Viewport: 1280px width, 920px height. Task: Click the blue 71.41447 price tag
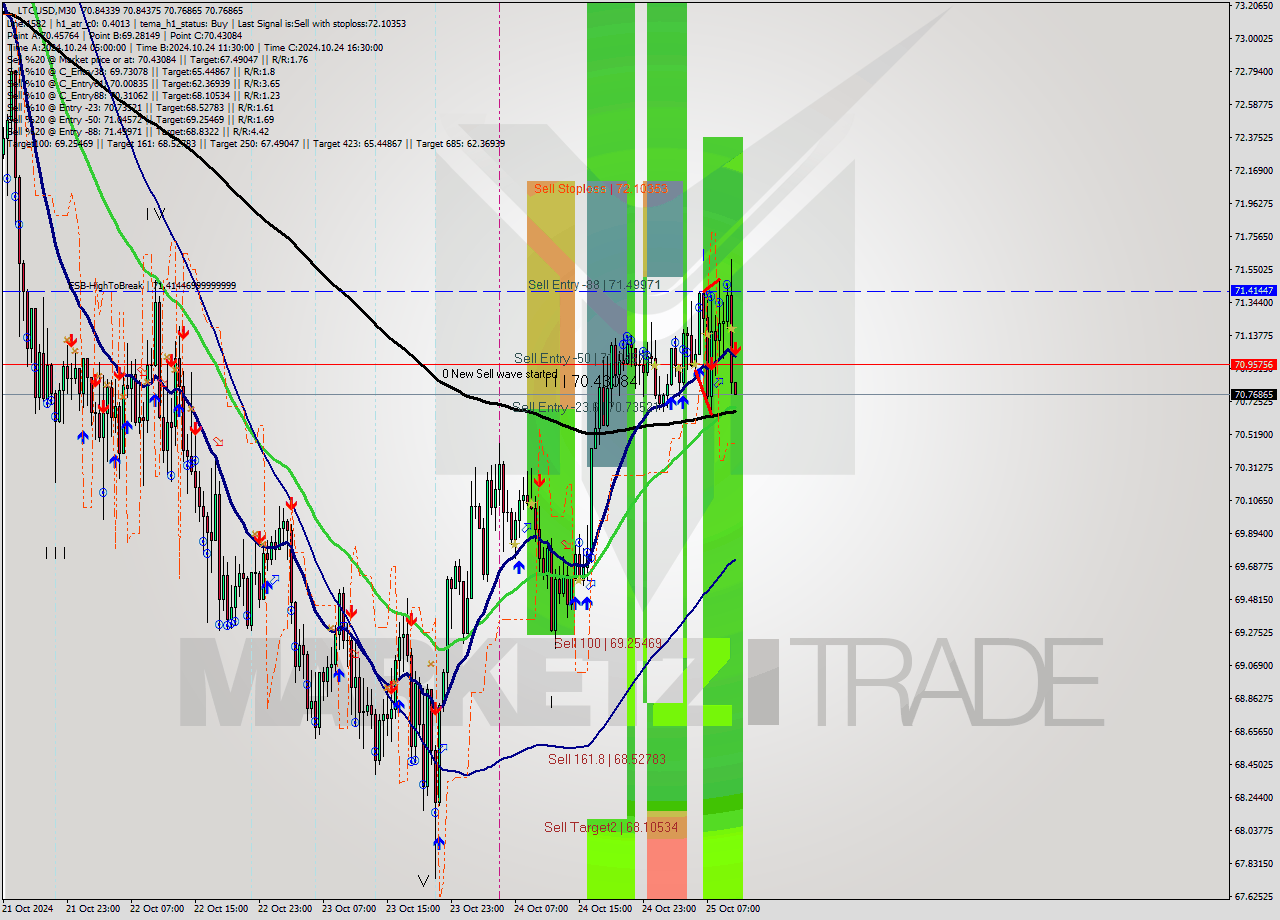click(1254, 290)
